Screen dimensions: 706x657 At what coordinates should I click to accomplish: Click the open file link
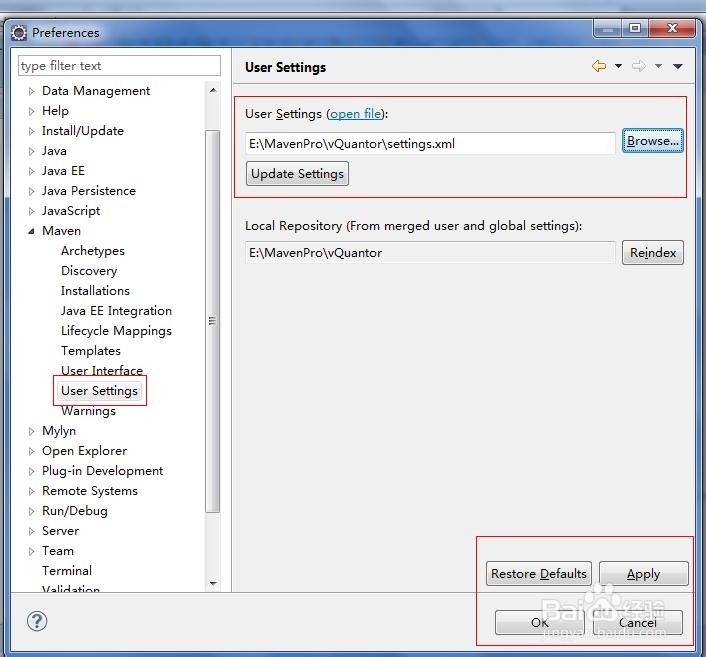pos(356,113)
